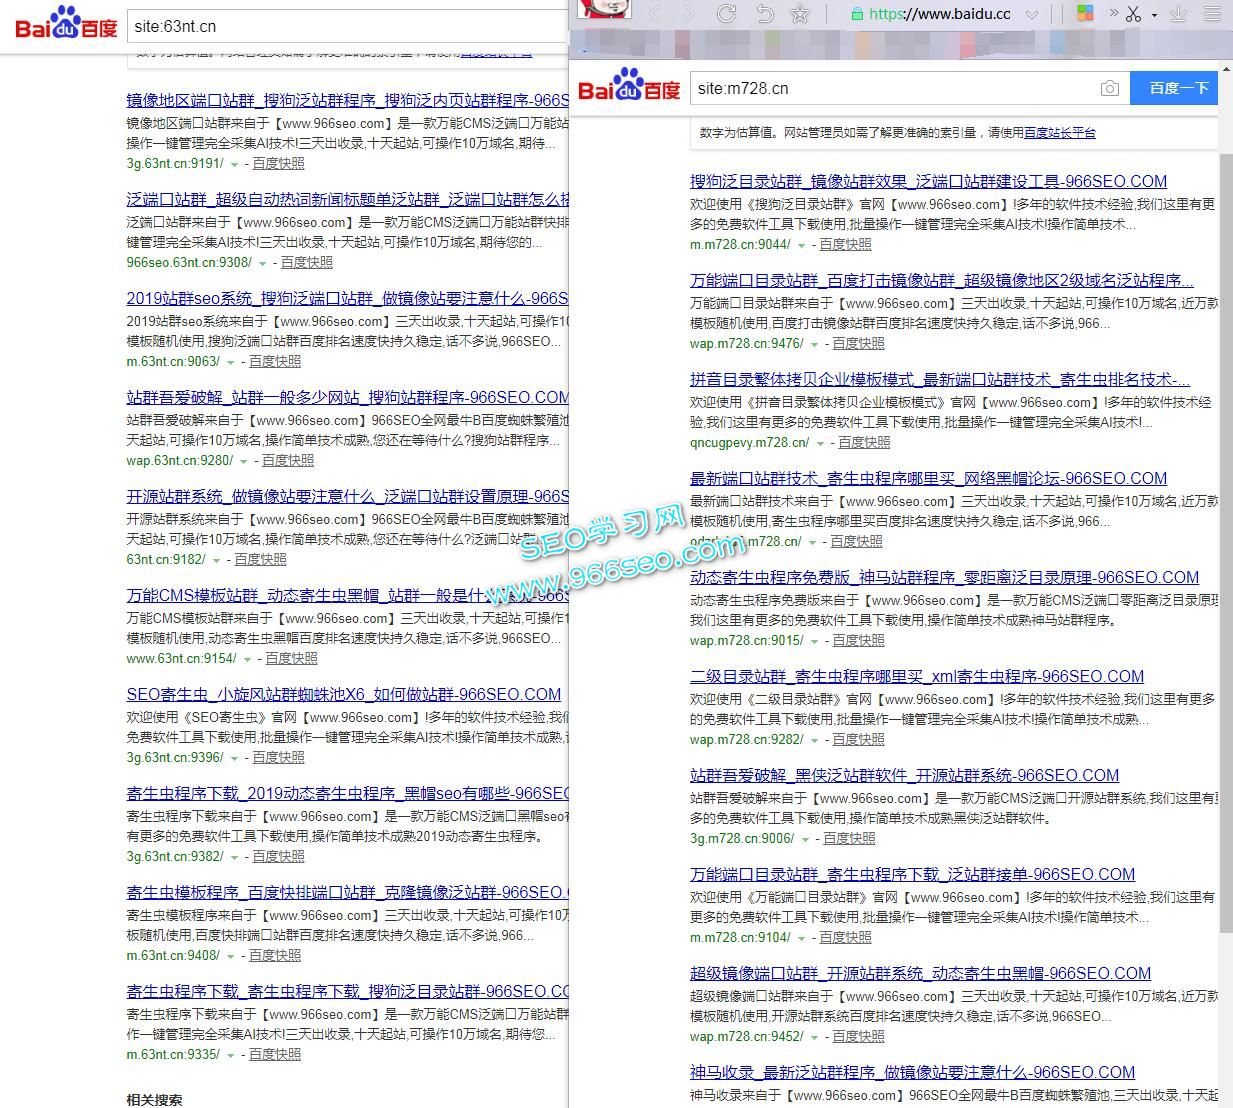Click the URL text 3g.63nt.cn:9382/

coord(175,857)
